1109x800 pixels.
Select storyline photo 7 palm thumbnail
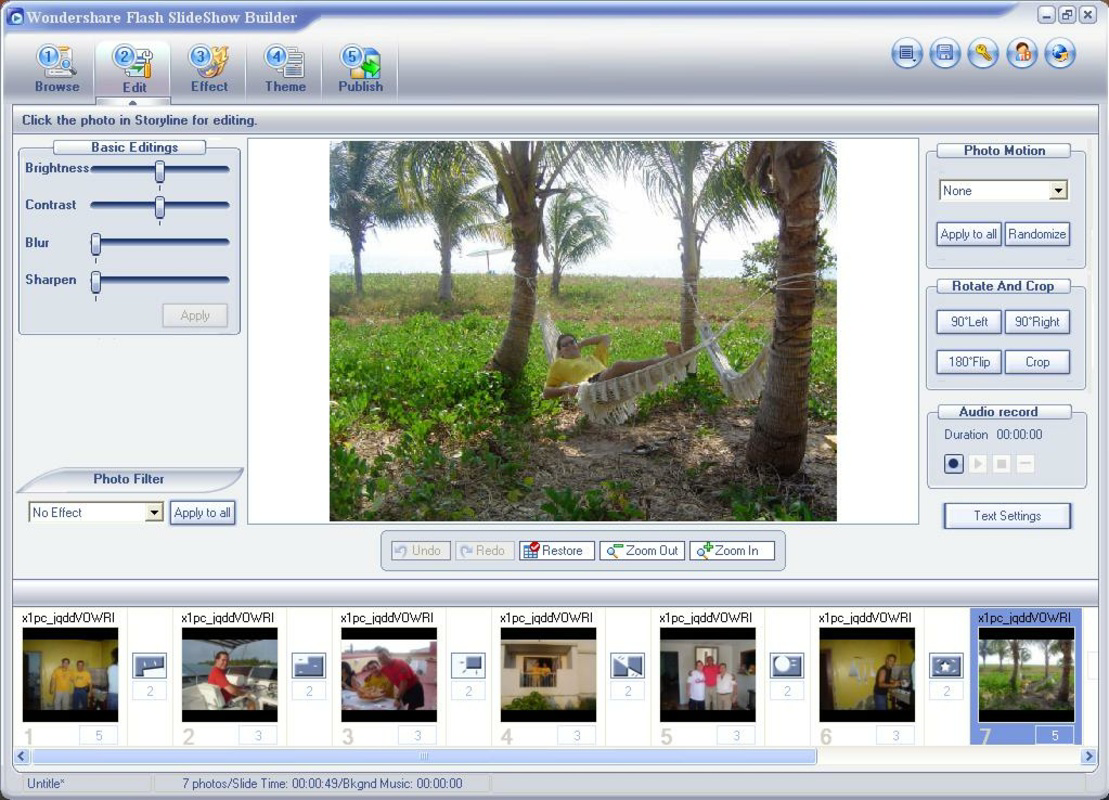[x=1026, y=675]
